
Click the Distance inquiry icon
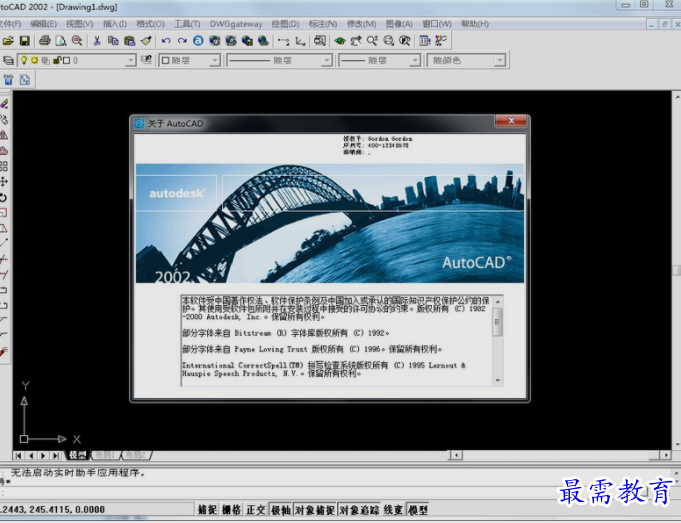pyautogui.click(x=320, y=41)
